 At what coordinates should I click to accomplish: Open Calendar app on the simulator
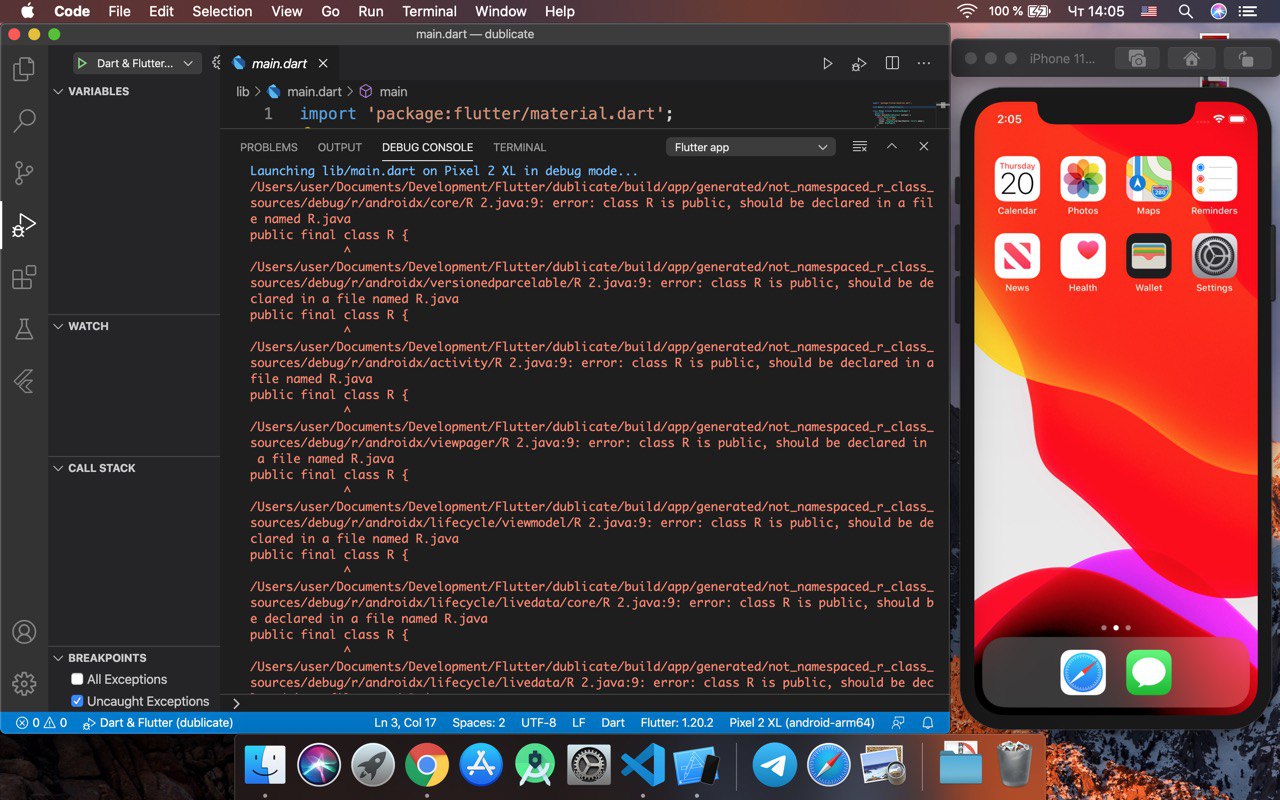[x=1017, y=179]
